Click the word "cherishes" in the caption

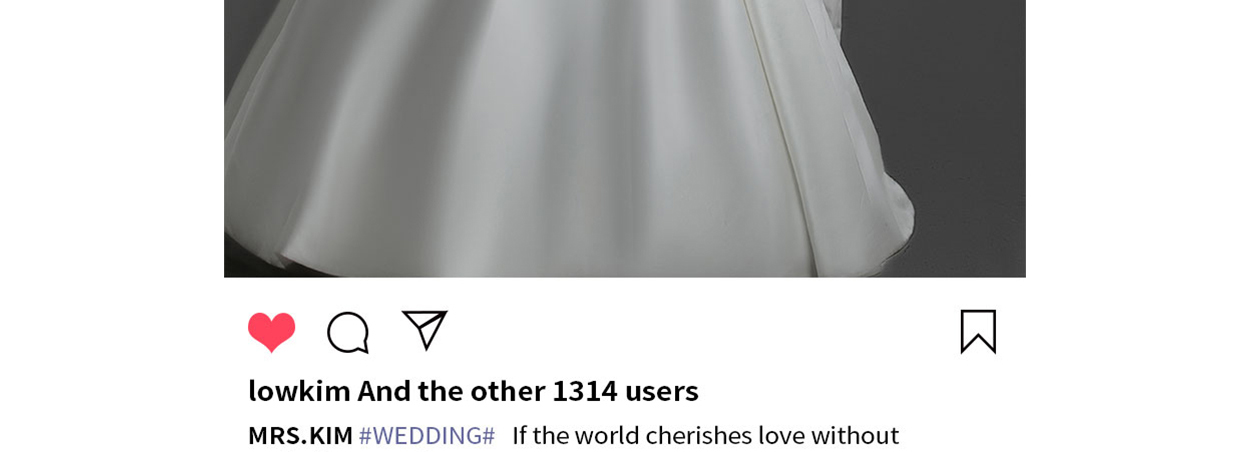click(x=698, y=435)
